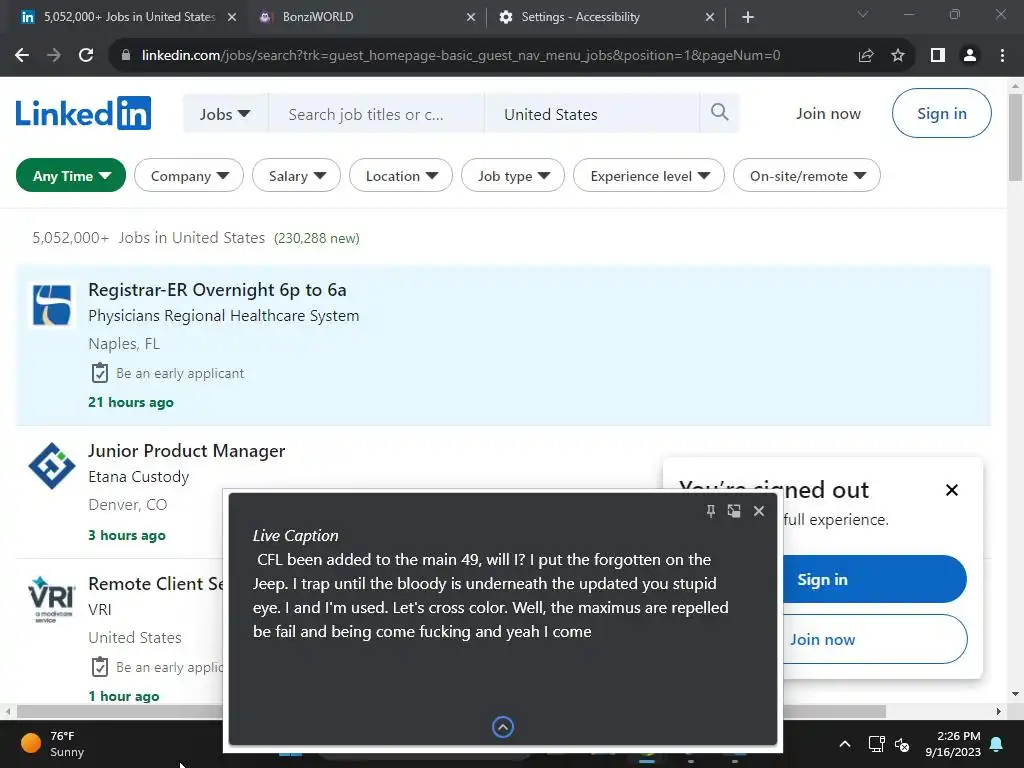Click the 21 hours ago text
The width and height of the screenshot is (1024, 768).
[131, 402]
